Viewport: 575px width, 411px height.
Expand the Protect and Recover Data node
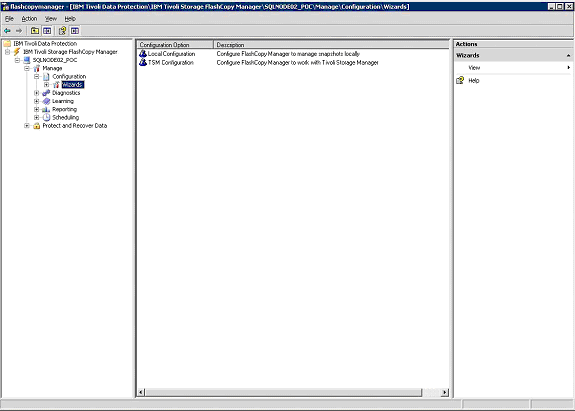pos(27,126)
